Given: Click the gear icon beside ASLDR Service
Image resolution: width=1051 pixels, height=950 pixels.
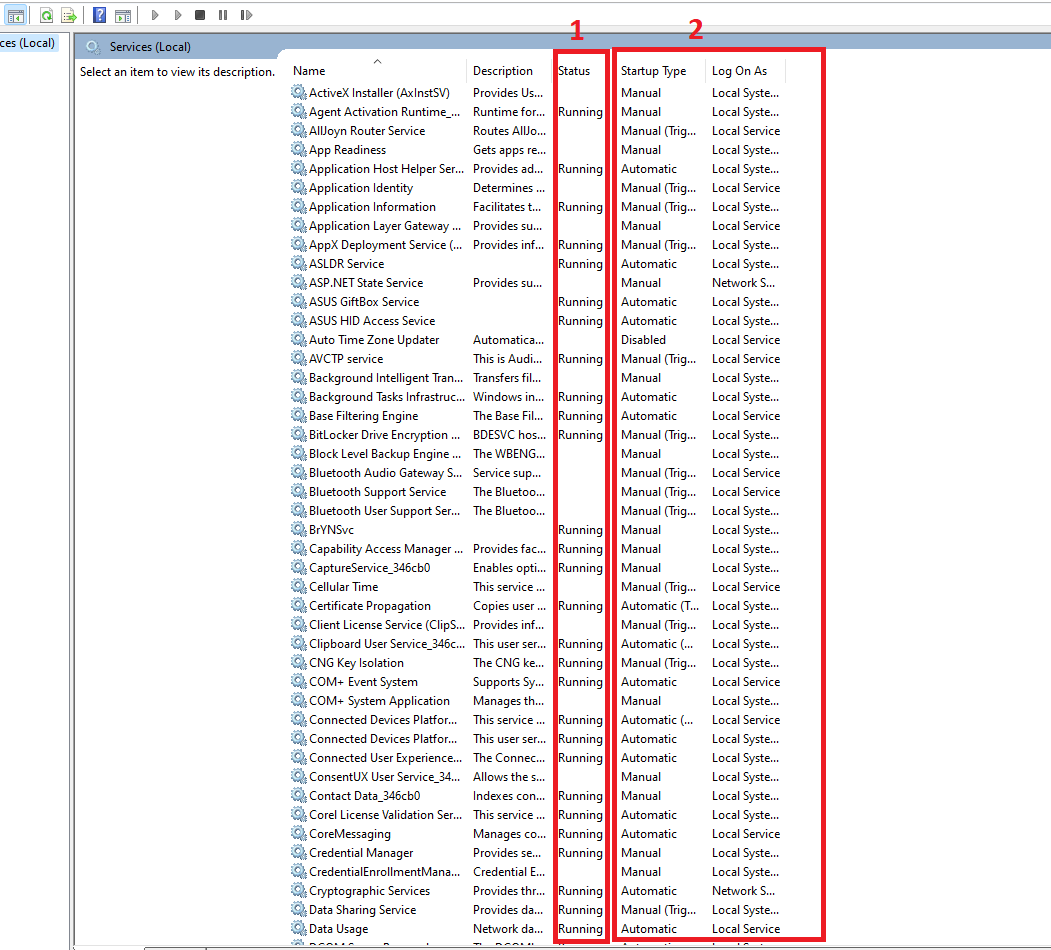Looking at the screenshot, I should (298, 263).
